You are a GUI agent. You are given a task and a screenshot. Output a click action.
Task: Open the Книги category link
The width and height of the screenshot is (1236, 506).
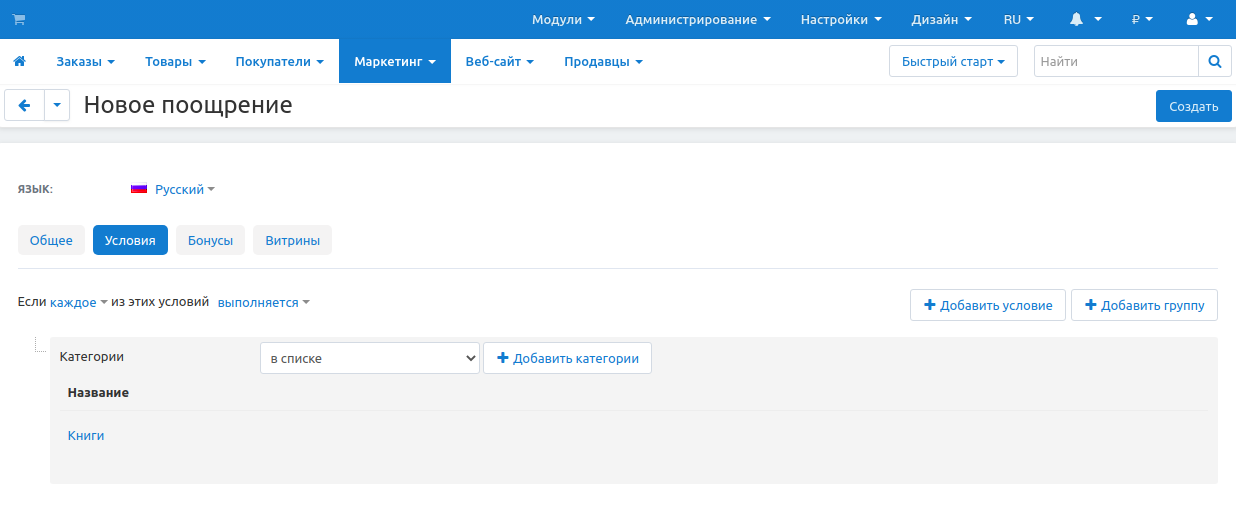pos(86,436)
